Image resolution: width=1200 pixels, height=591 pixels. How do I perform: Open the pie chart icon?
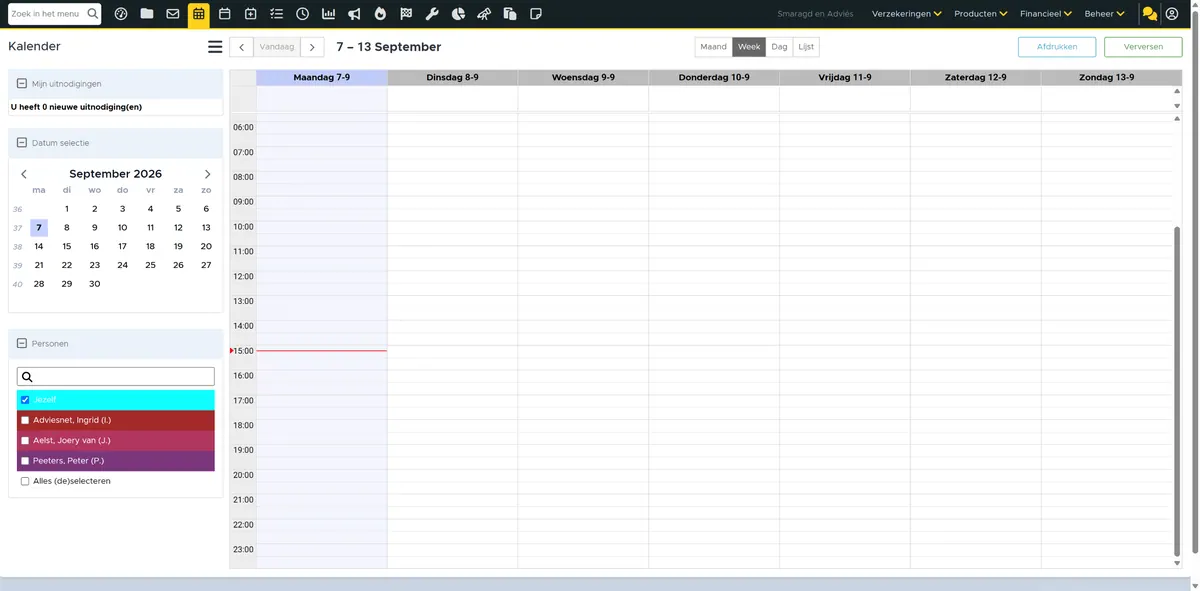[x=458, y=14]
